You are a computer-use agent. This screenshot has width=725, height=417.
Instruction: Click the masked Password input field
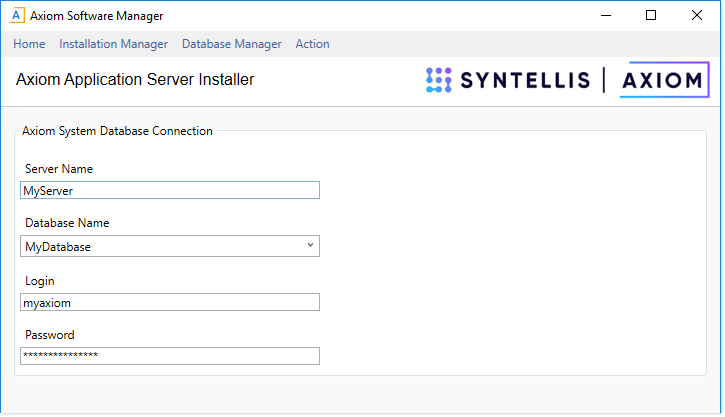[170, 356]
